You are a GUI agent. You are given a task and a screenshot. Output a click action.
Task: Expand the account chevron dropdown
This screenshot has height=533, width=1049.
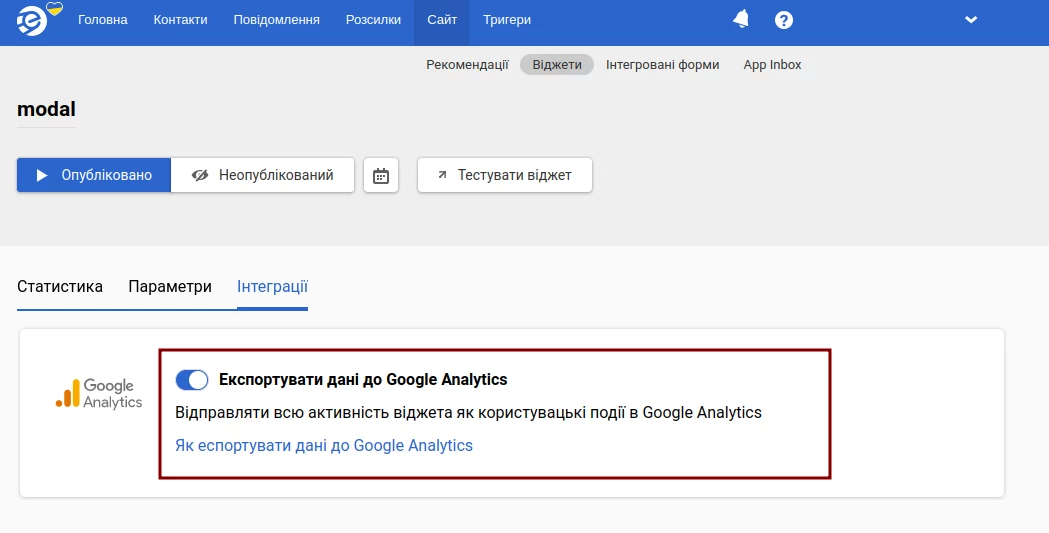(970, 20)
